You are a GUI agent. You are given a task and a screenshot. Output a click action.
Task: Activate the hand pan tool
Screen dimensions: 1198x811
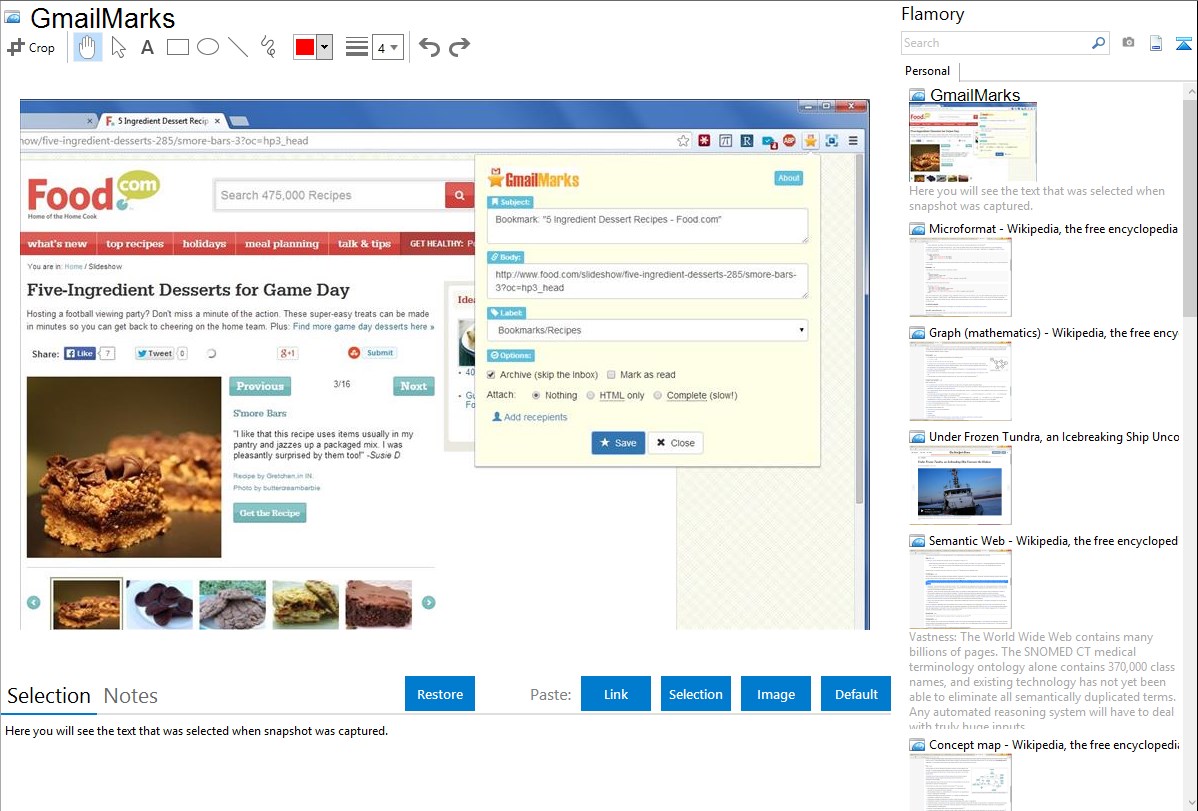point(88,47)
